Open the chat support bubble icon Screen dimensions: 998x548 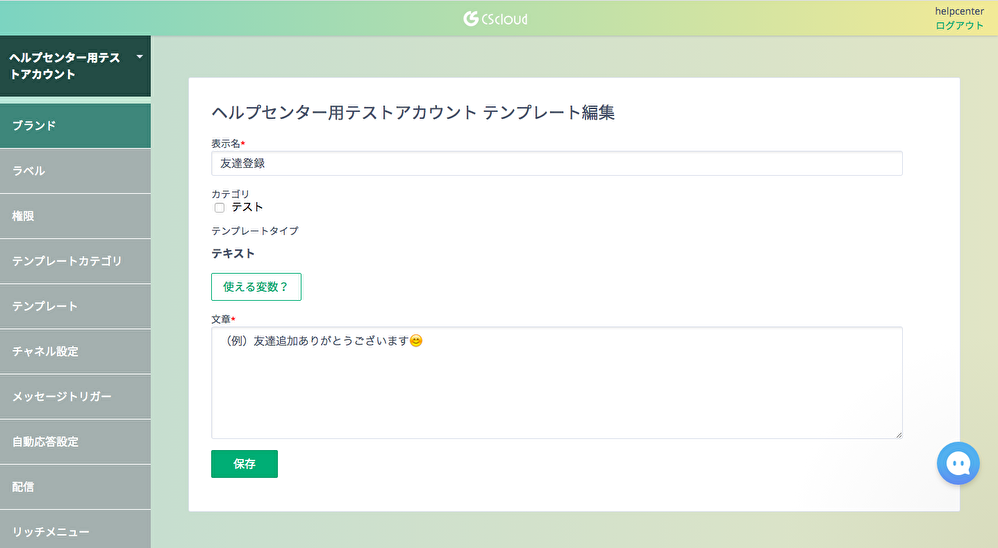tap(958, 463)
